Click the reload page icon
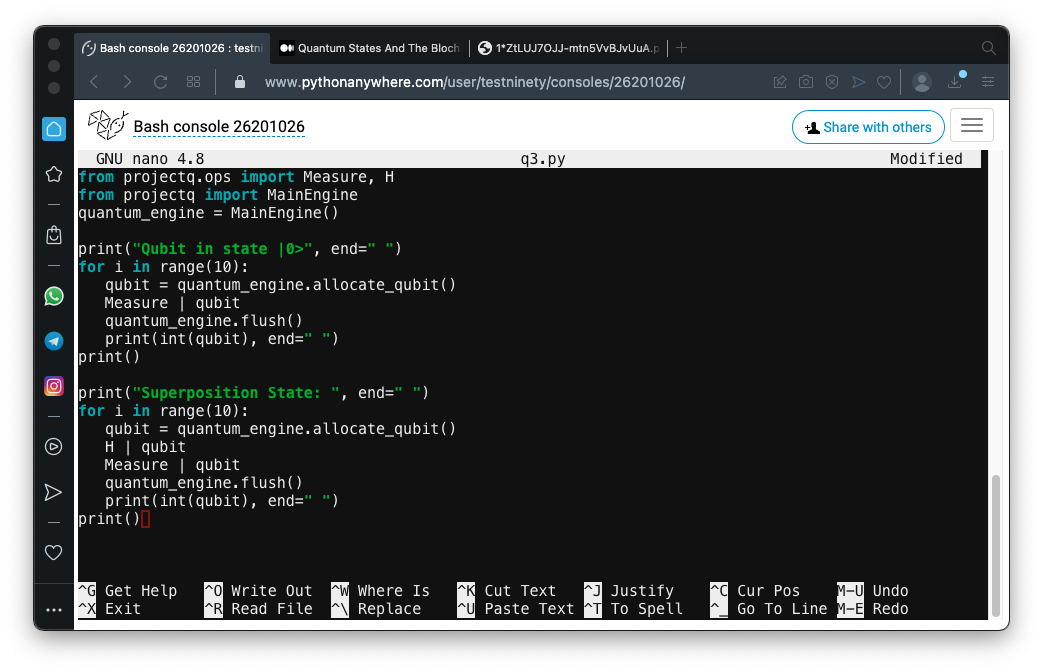The height and width of the screenshot is (672, 1043). (x=160, y=82)
